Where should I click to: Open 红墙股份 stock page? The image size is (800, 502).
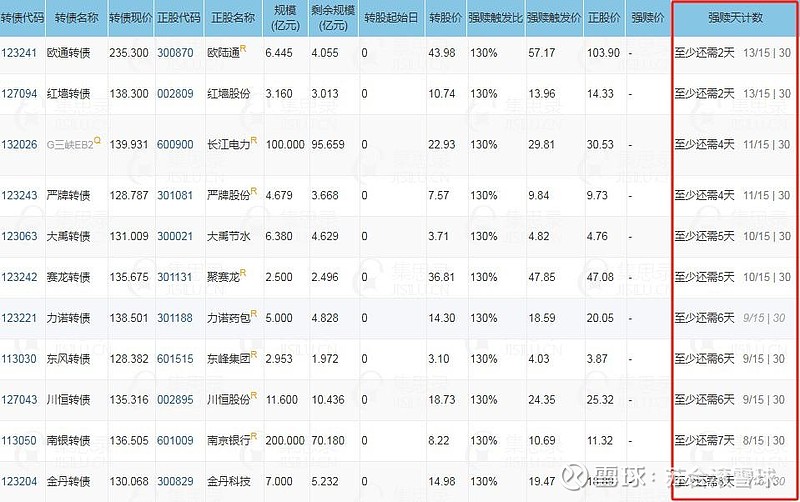click(x=229, y=94)
